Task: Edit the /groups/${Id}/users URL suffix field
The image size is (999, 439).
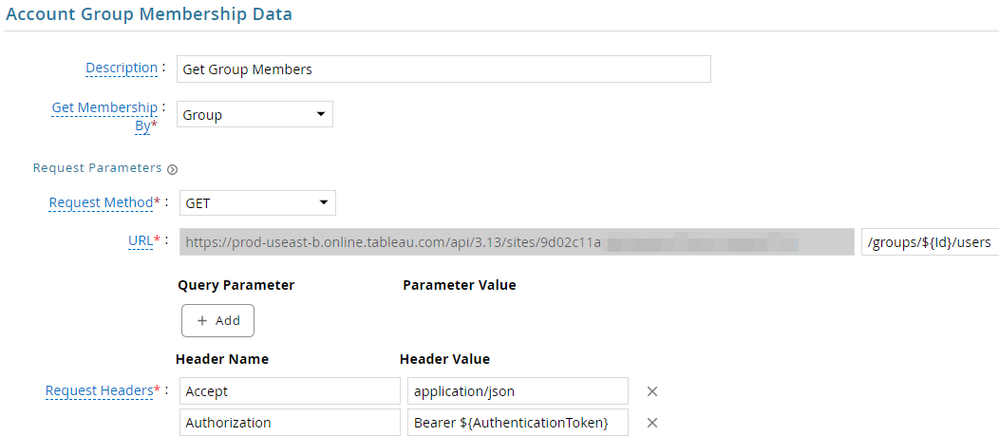Action: (x=930, y=242)
